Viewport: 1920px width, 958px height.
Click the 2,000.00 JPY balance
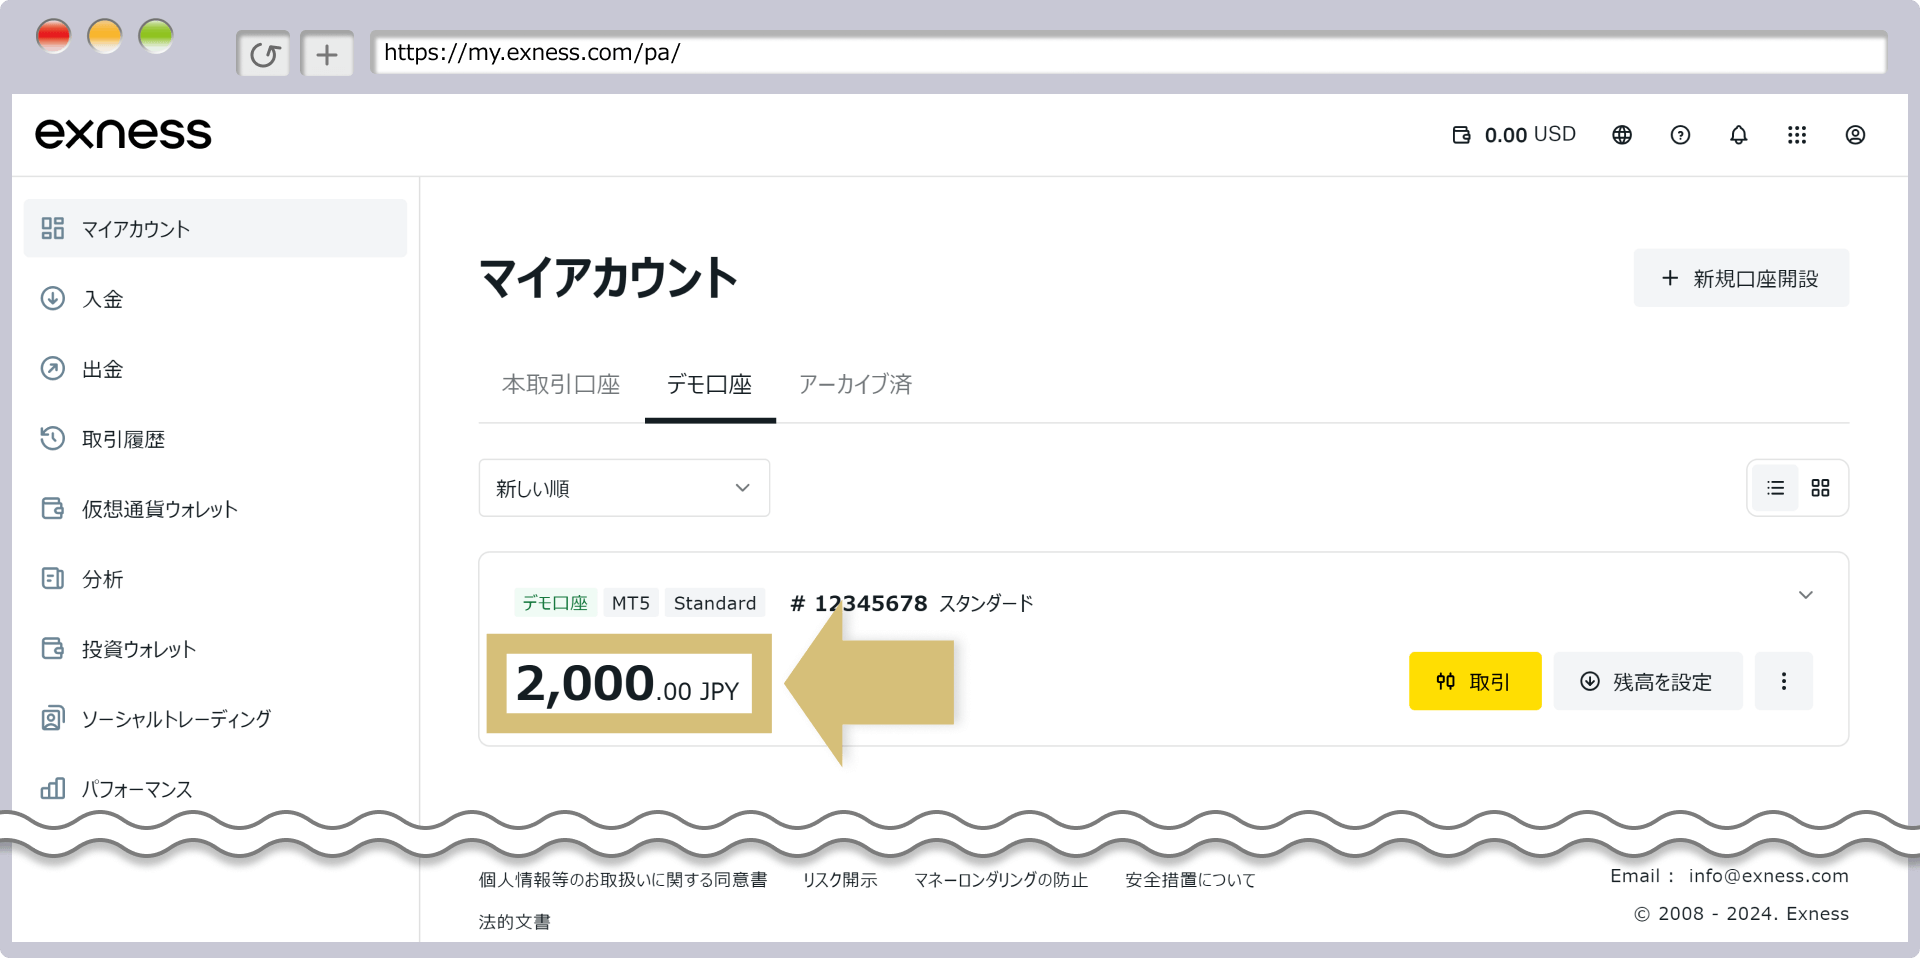click(628, 684)
